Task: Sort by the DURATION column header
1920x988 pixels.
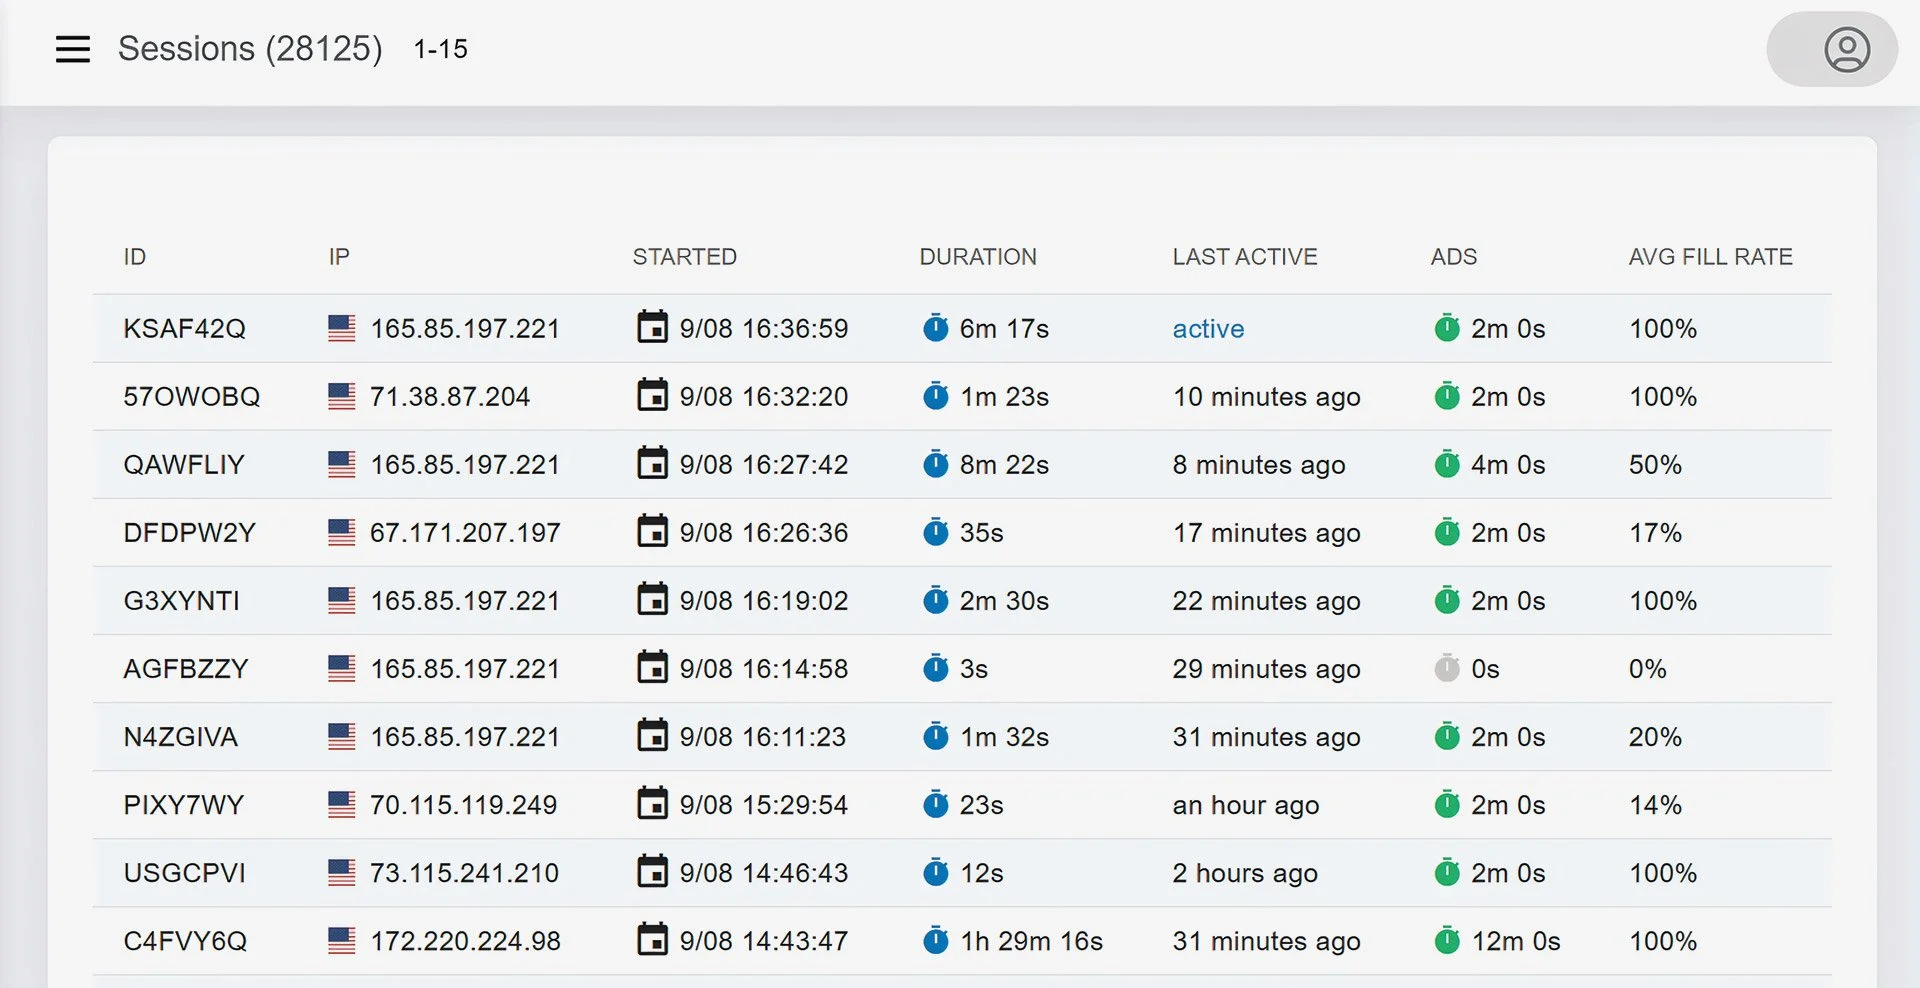Action: pyautogui.click(x=977, y=256)
